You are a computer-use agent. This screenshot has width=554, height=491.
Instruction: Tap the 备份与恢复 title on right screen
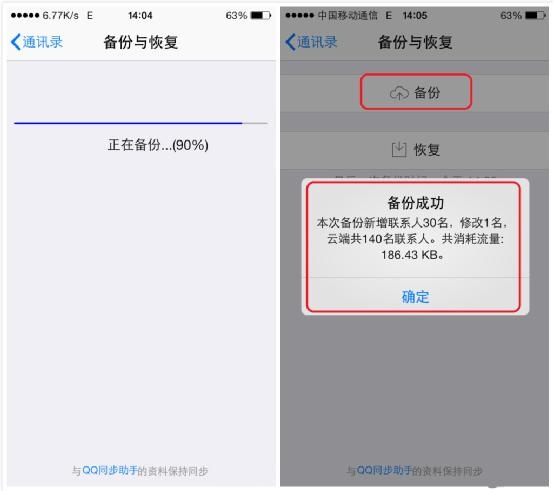tap(415, 42)
